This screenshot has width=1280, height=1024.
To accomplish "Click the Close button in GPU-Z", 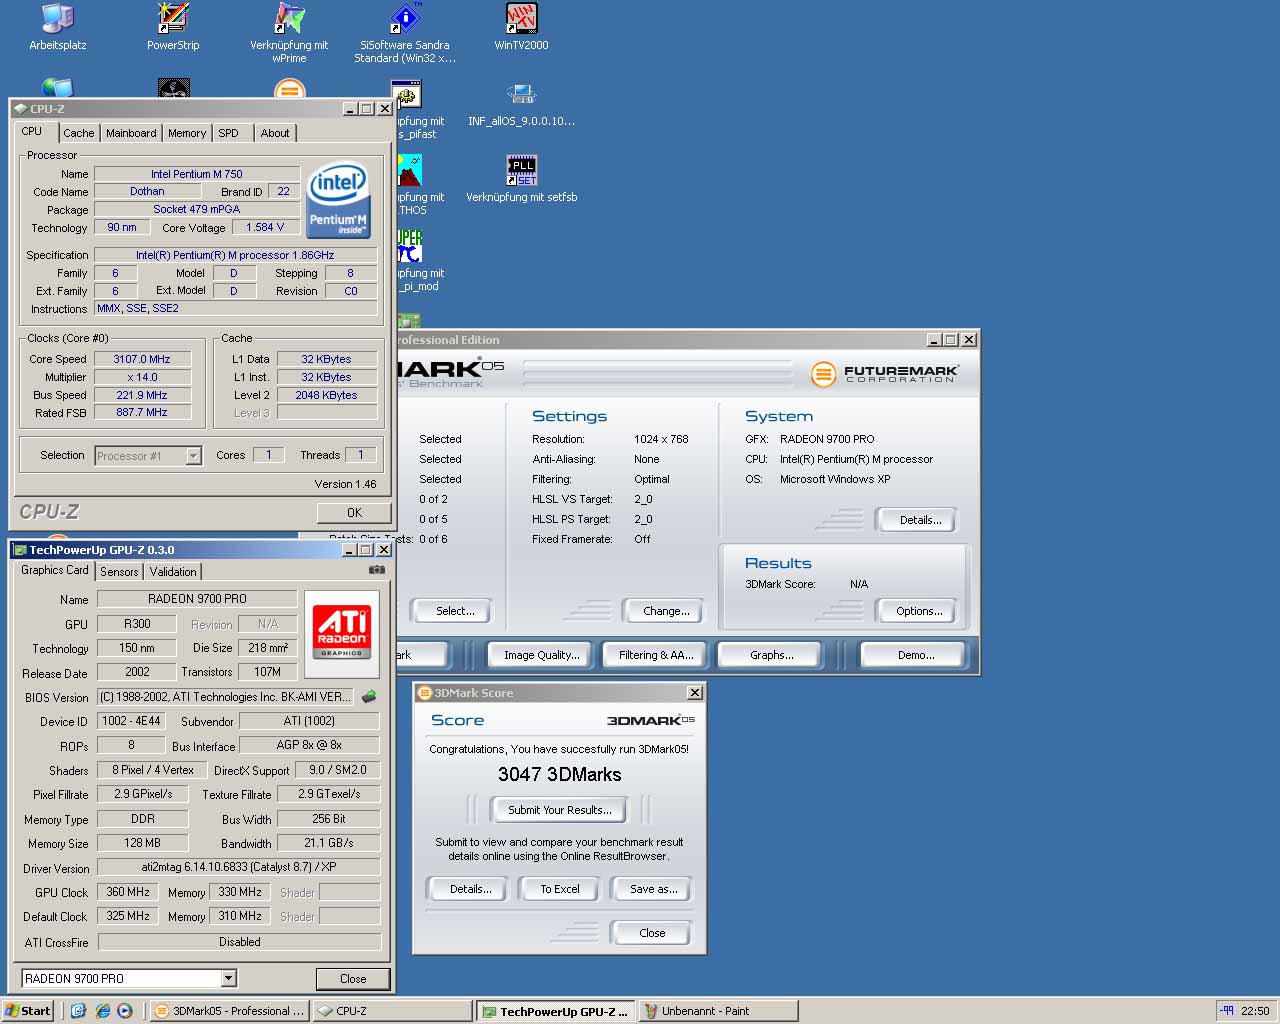I will pos(353,979).
